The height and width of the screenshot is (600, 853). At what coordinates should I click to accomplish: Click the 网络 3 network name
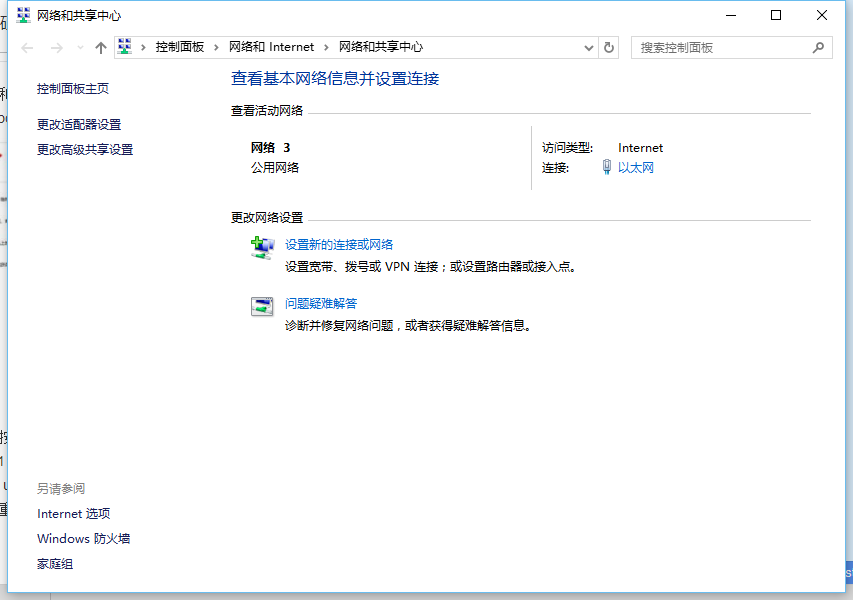(270, 147)
